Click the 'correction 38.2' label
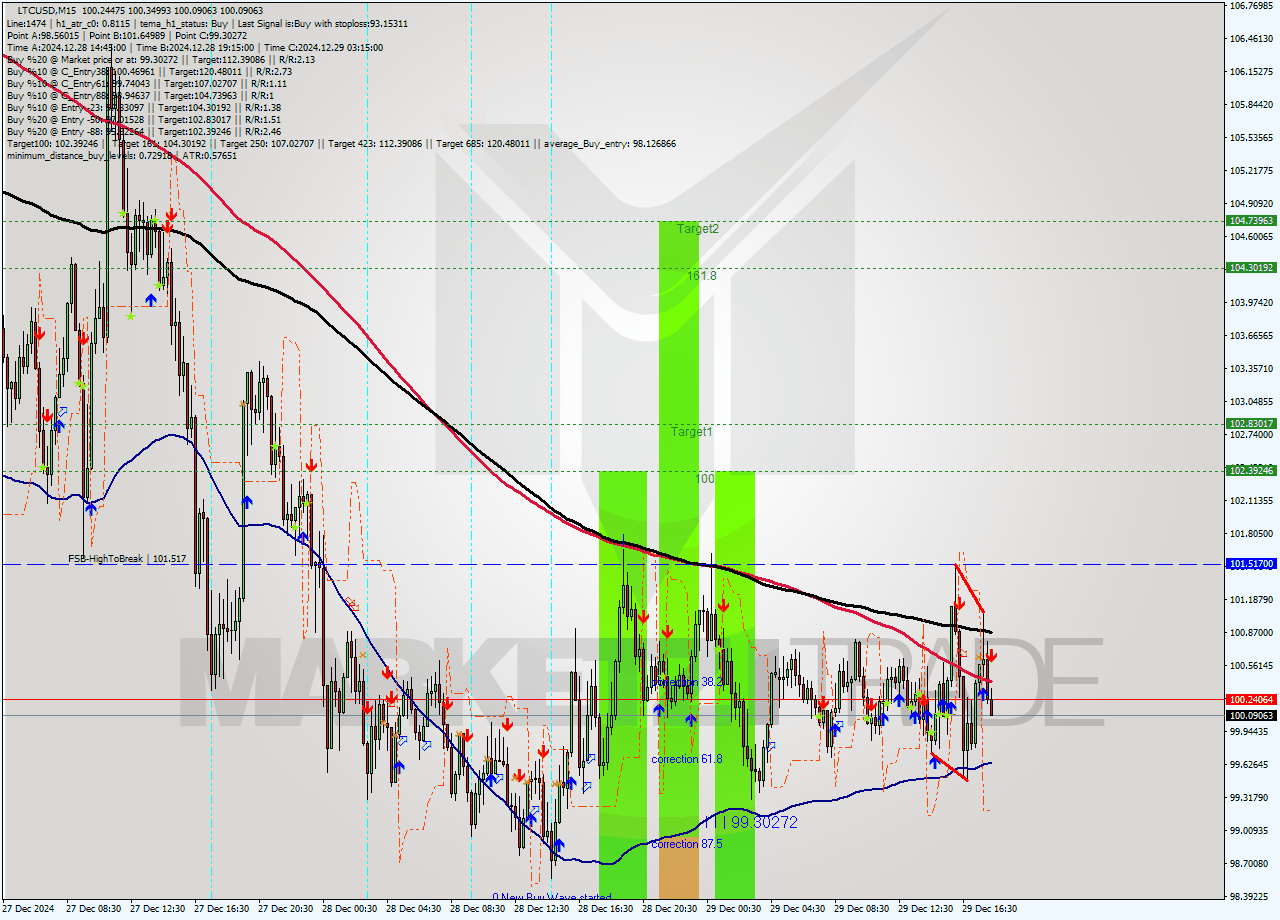This screenshot has width=1280, height=920. (x=688, y=682)
